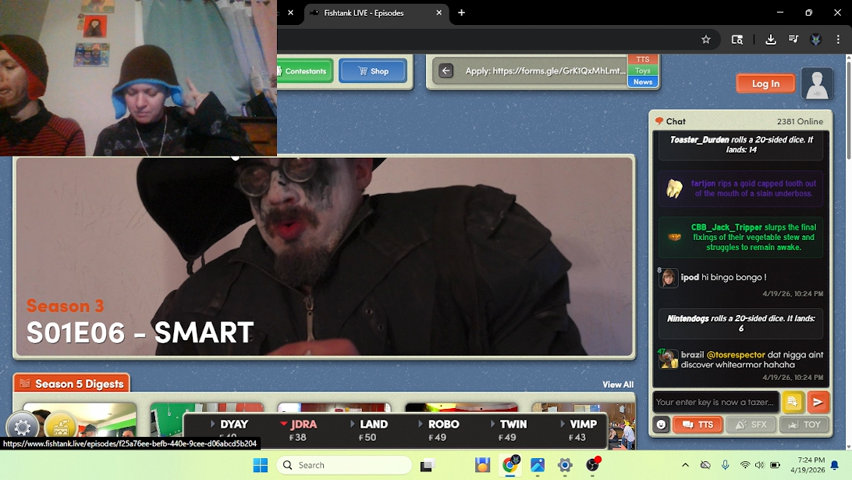Viewport: 852px width, 480px height.
Task: Open the Windows Start menu
Action: click(x=260, y=465)
